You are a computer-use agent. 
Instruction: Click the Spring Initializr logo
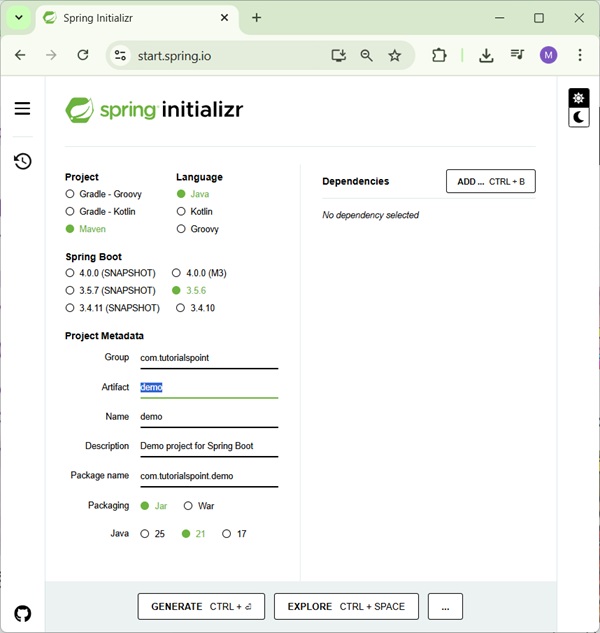(x=154, y=109)
